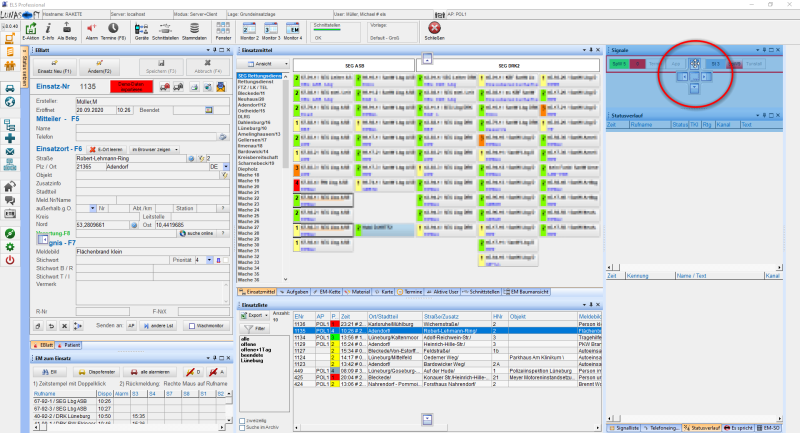
Task: Click the red Daten sperren field
Action: (132, 87)
